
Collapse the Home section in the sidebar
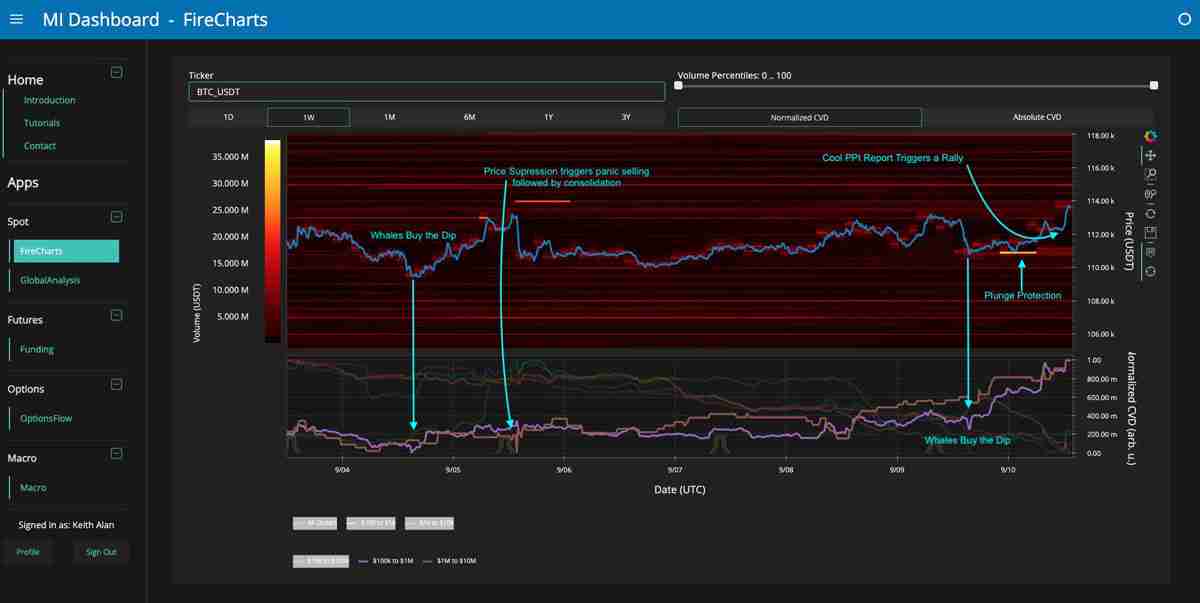click(x=117, y=73)
